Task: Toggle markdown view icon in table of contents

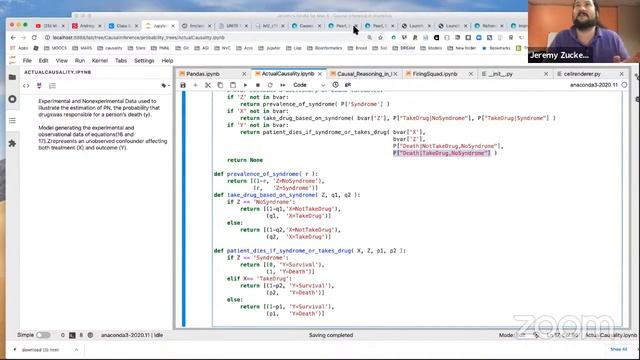Action: 39,86
